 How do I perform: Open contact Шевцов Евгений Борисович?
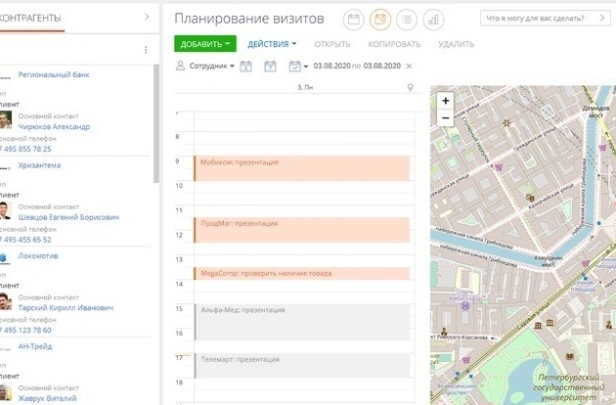pyautogui.click(x=68, y=217)
